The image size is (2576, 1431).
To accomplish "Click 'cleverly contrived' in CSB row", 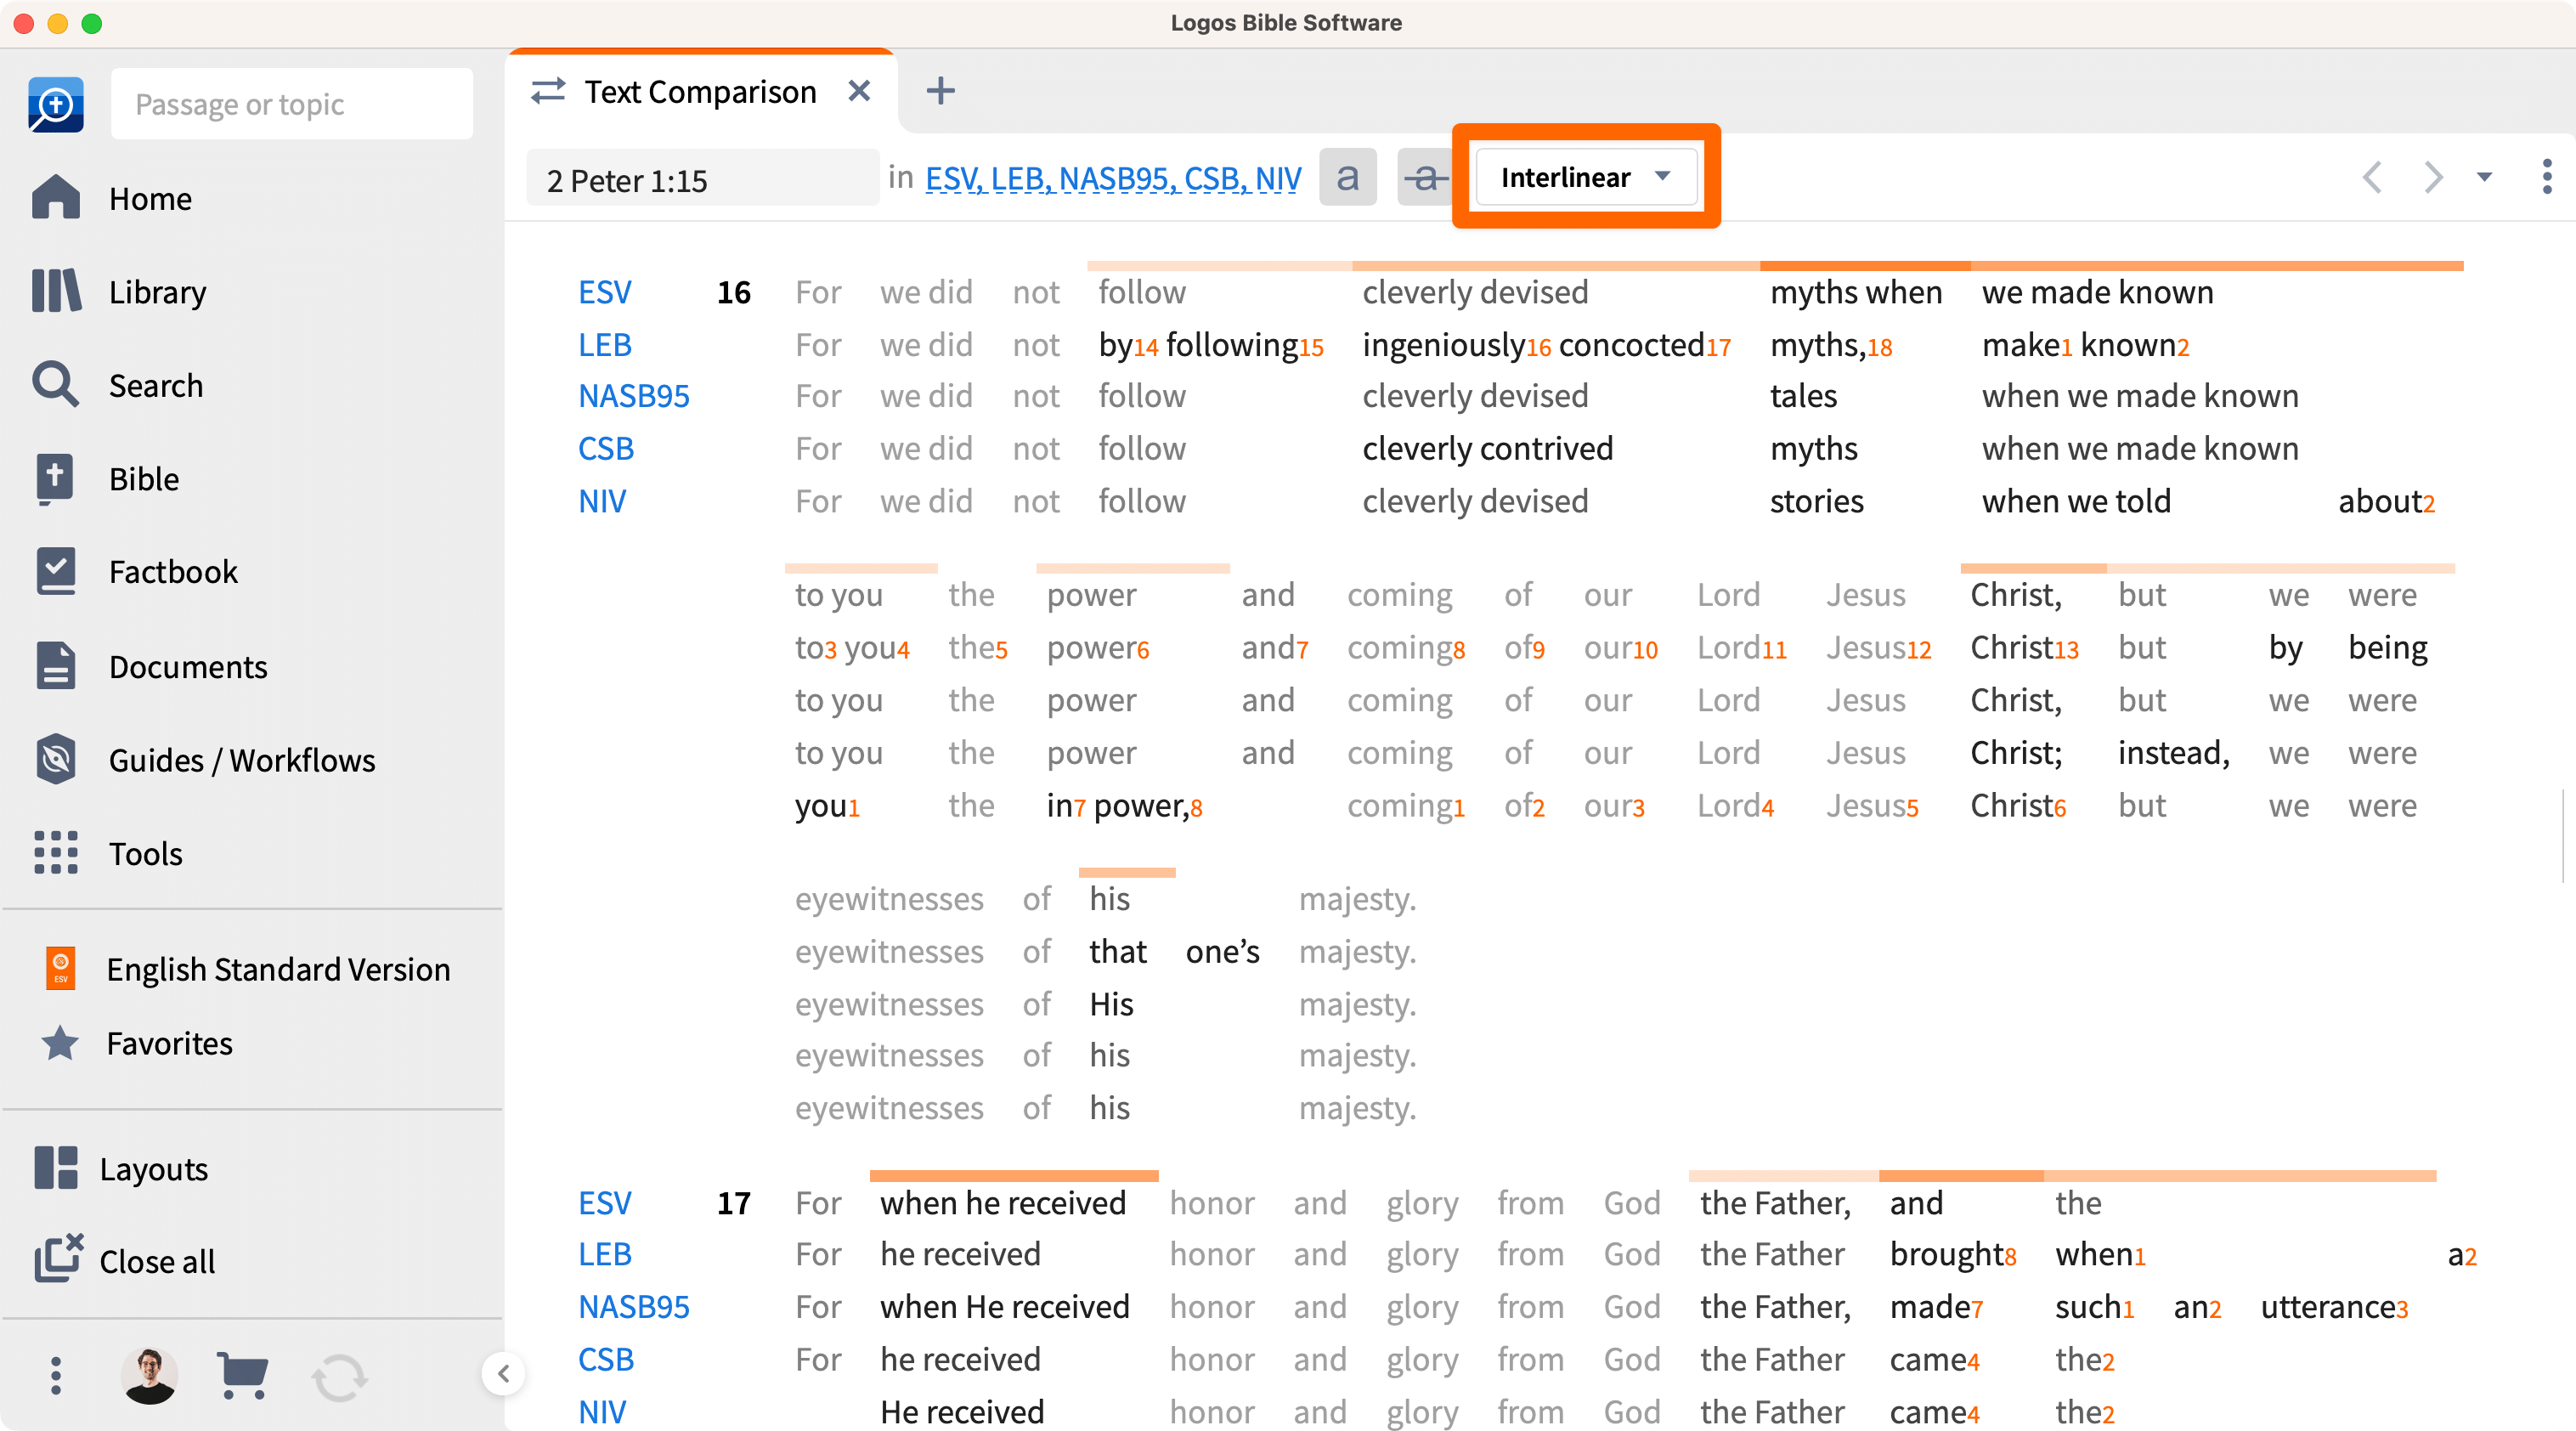I will [x=1487, y=448].
